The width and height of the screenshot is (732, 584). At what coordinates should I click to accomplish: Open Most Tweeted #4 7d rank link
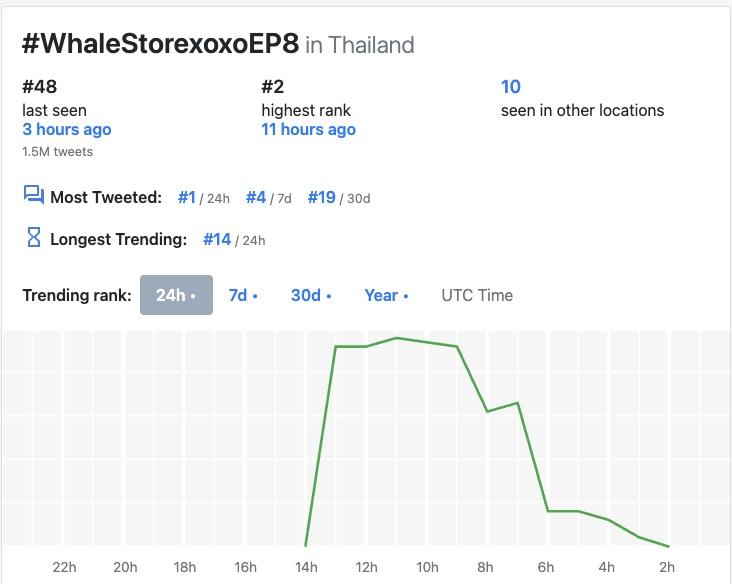coord(256,197)
